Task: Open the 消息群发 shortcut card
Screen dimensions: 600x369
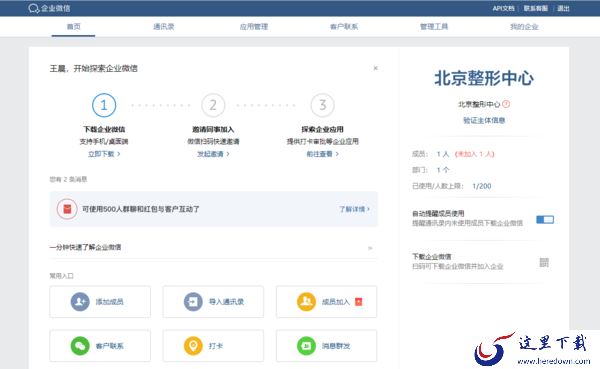Action: (326, 346)
